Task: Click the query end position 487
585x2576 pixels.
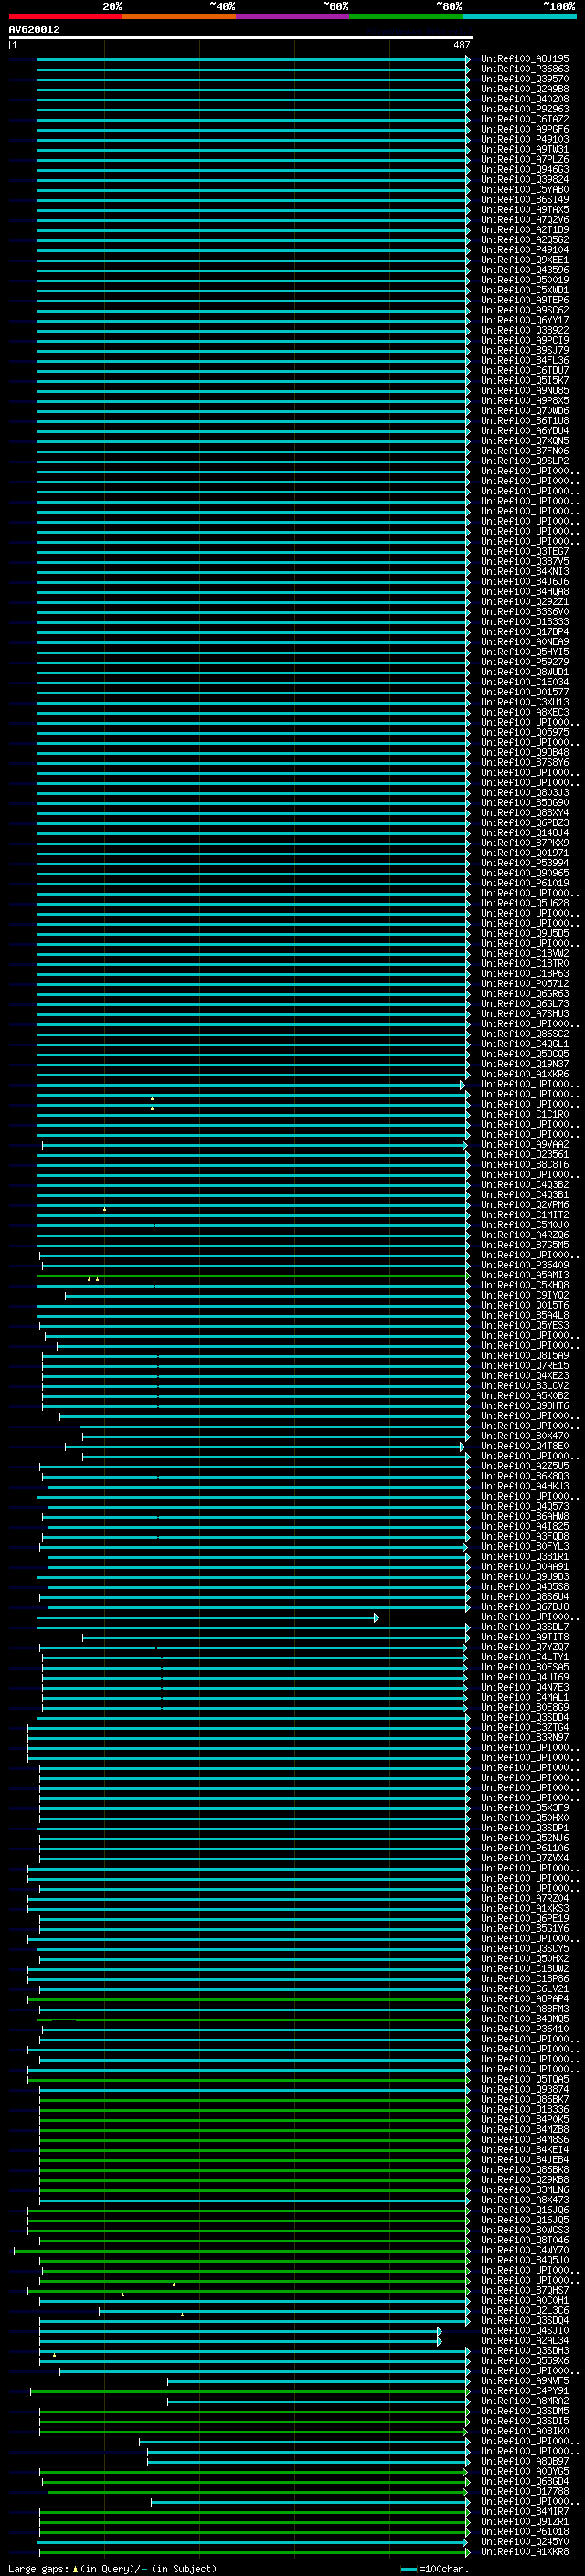Action: [461, 45]
